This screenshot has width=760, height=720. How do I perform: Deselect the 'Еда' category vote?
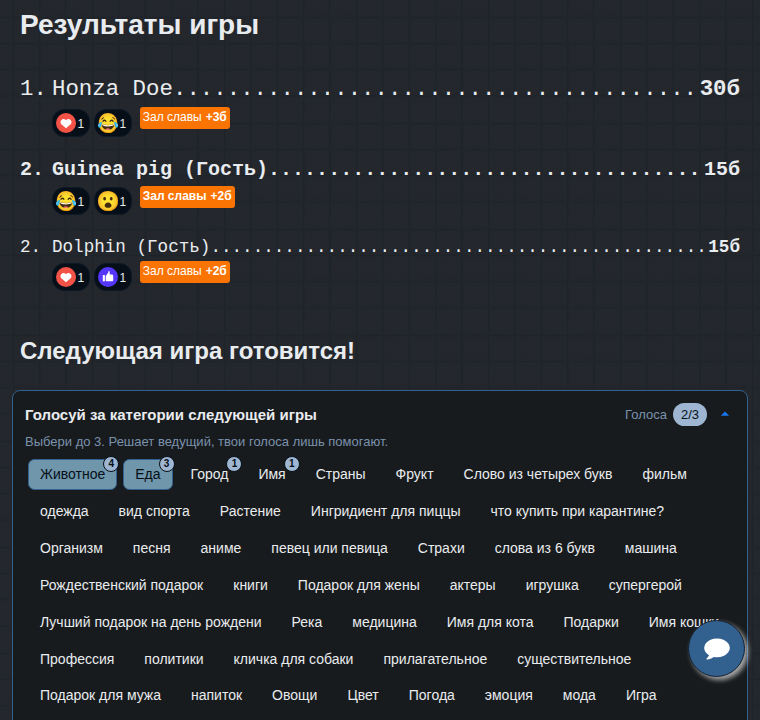pos(148,474)
